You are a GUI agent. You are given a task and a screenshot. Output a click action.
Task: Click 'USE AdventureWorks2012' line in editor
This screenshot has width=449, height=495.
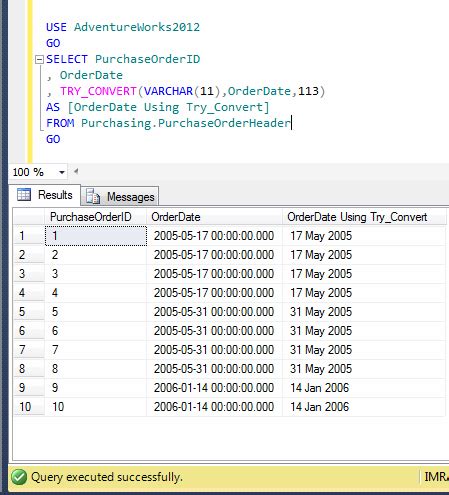coord(123,27)
